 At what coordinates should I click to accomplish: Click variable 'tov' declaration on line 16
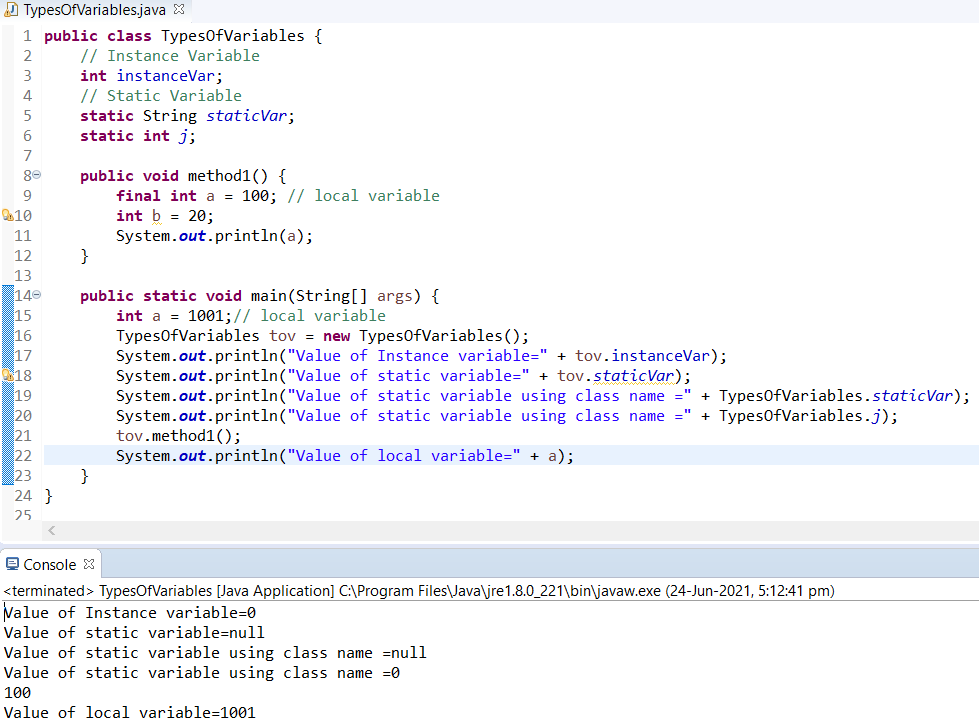pos(282,336)
